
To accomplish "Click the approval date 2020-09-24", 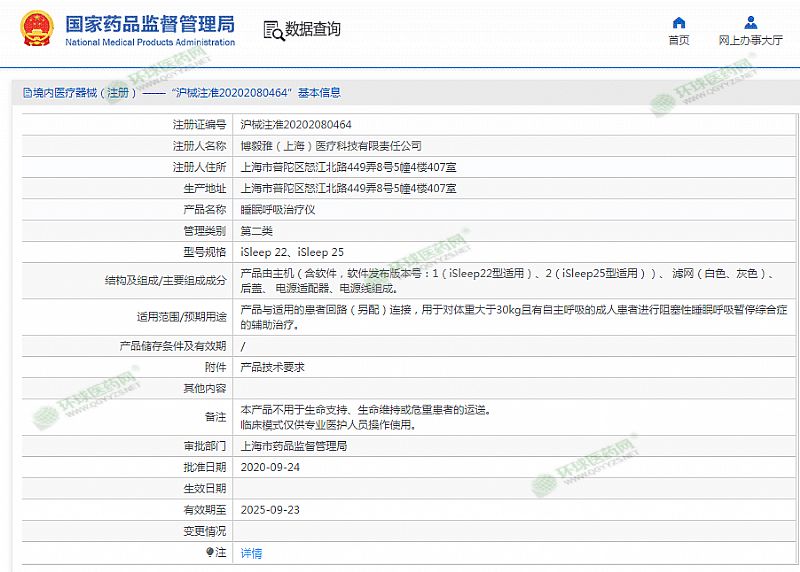I will pos(270,467).
